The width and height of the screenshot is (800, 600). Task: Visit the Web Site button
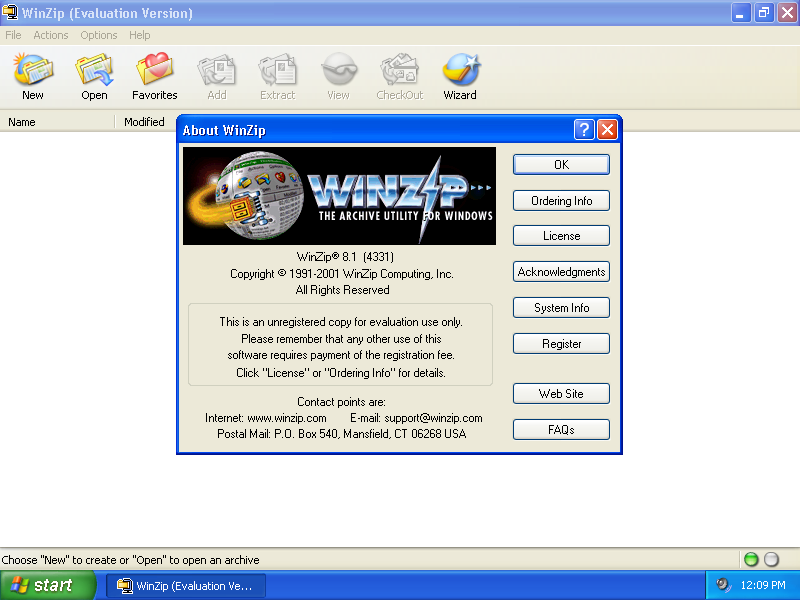(x=561, y=393)
